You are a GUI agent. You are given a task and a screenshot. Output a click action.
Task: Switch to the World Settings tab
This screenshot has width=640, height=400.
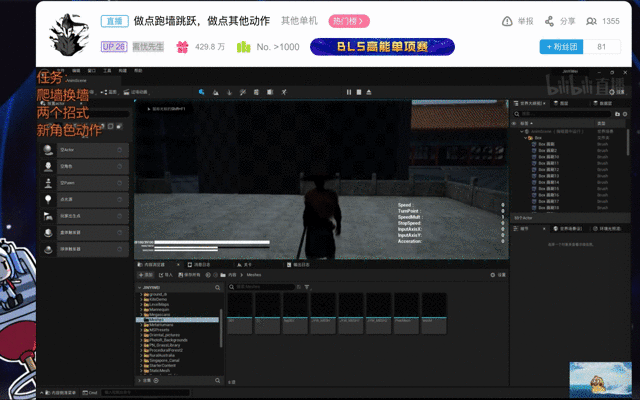click(568, 229)
